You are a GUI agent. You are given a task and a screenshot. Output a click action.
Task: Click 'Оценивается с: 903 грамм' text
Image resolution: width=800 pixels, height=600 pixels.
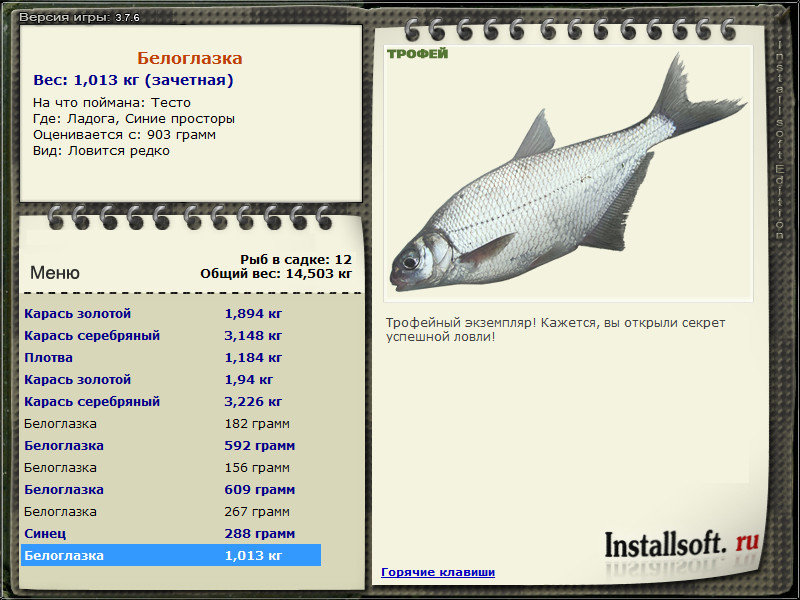124,135
